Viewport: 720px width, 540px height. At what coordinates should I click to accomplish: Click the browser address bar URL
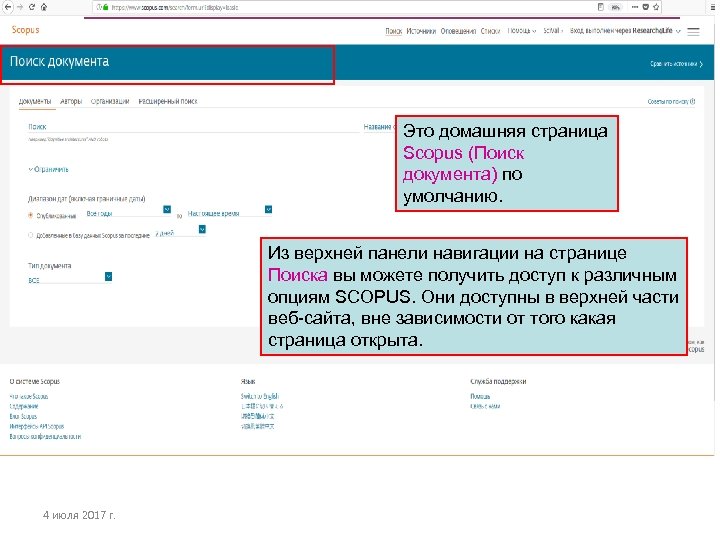tap(174, 7)
